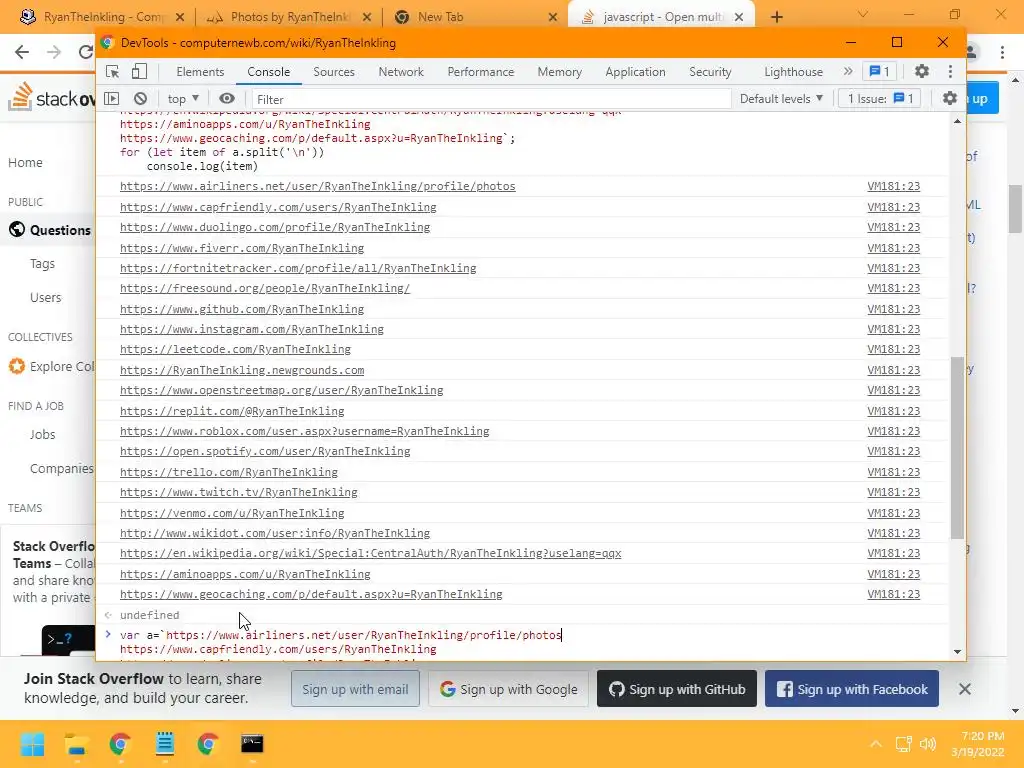Click the Stack Overflow logo
The width and height of the screenshot is (1024, 768).
52,98
